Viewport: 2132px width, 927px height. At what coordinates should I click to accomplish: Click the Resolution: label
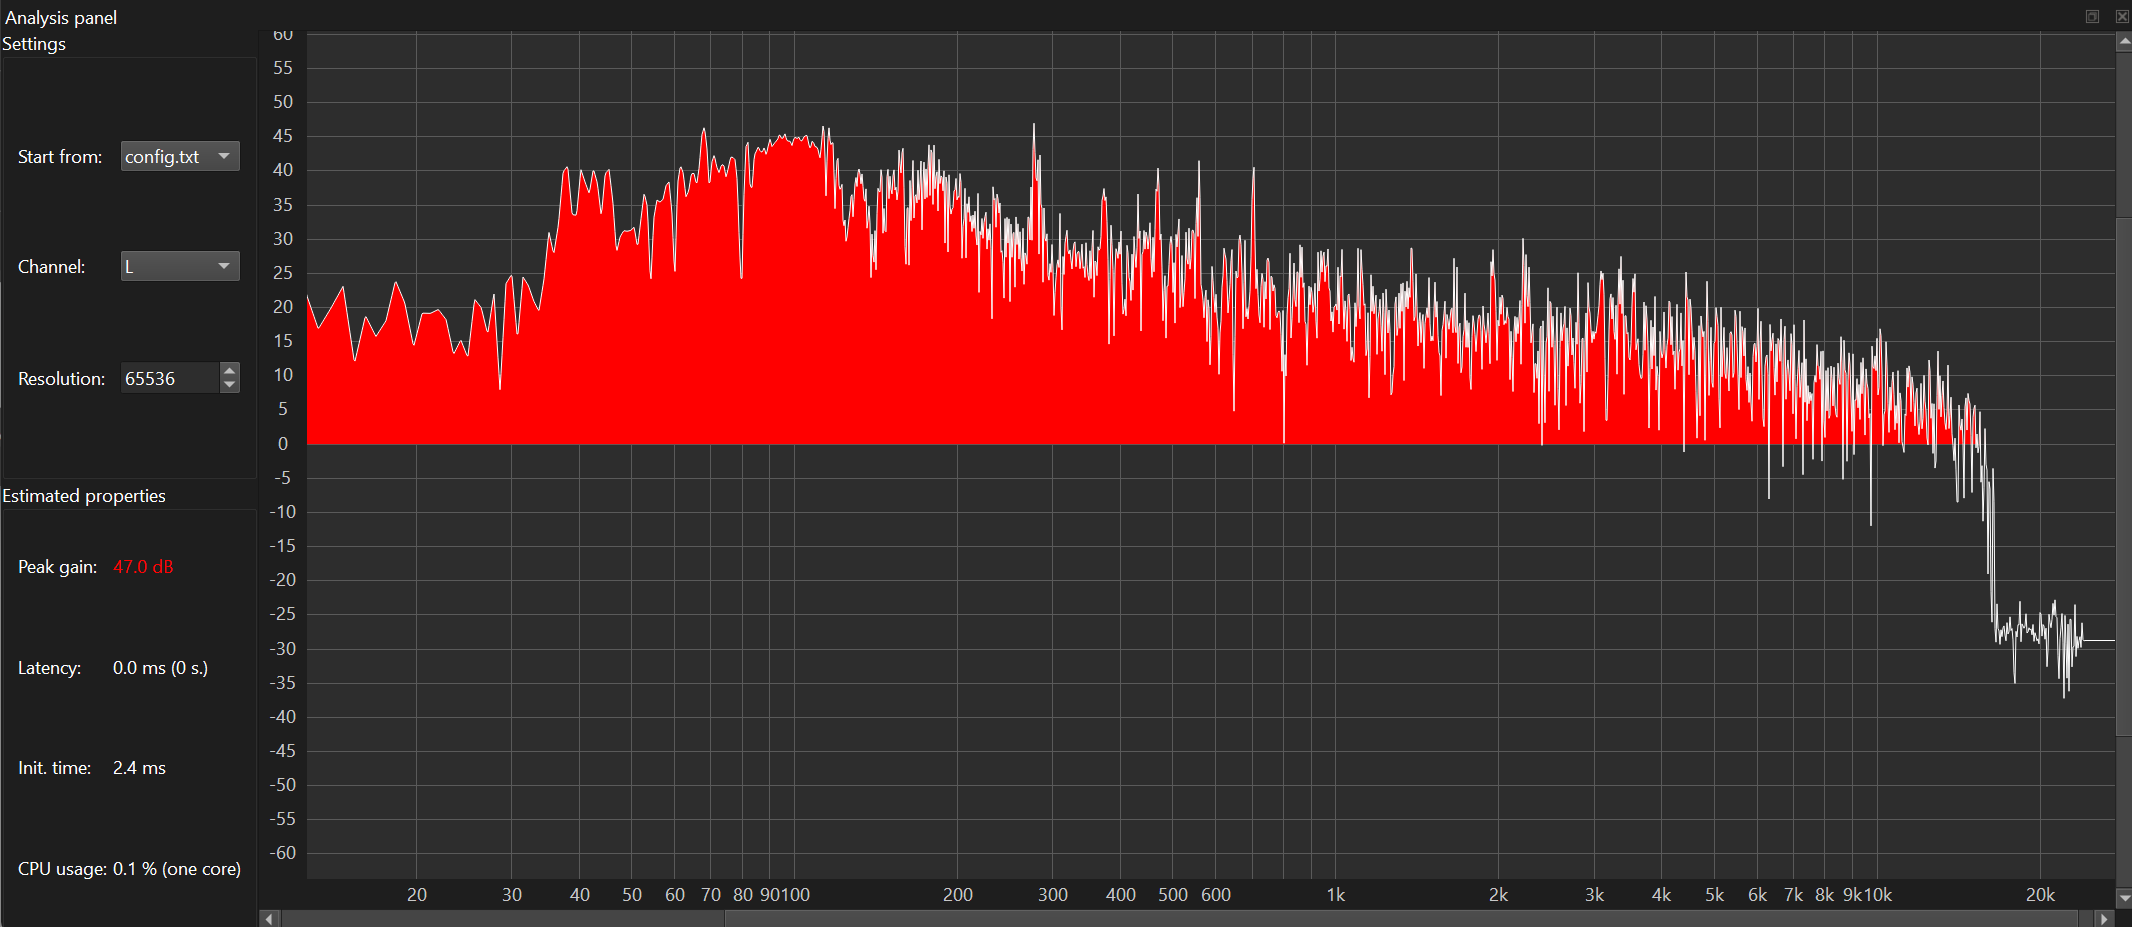point(61,379)
